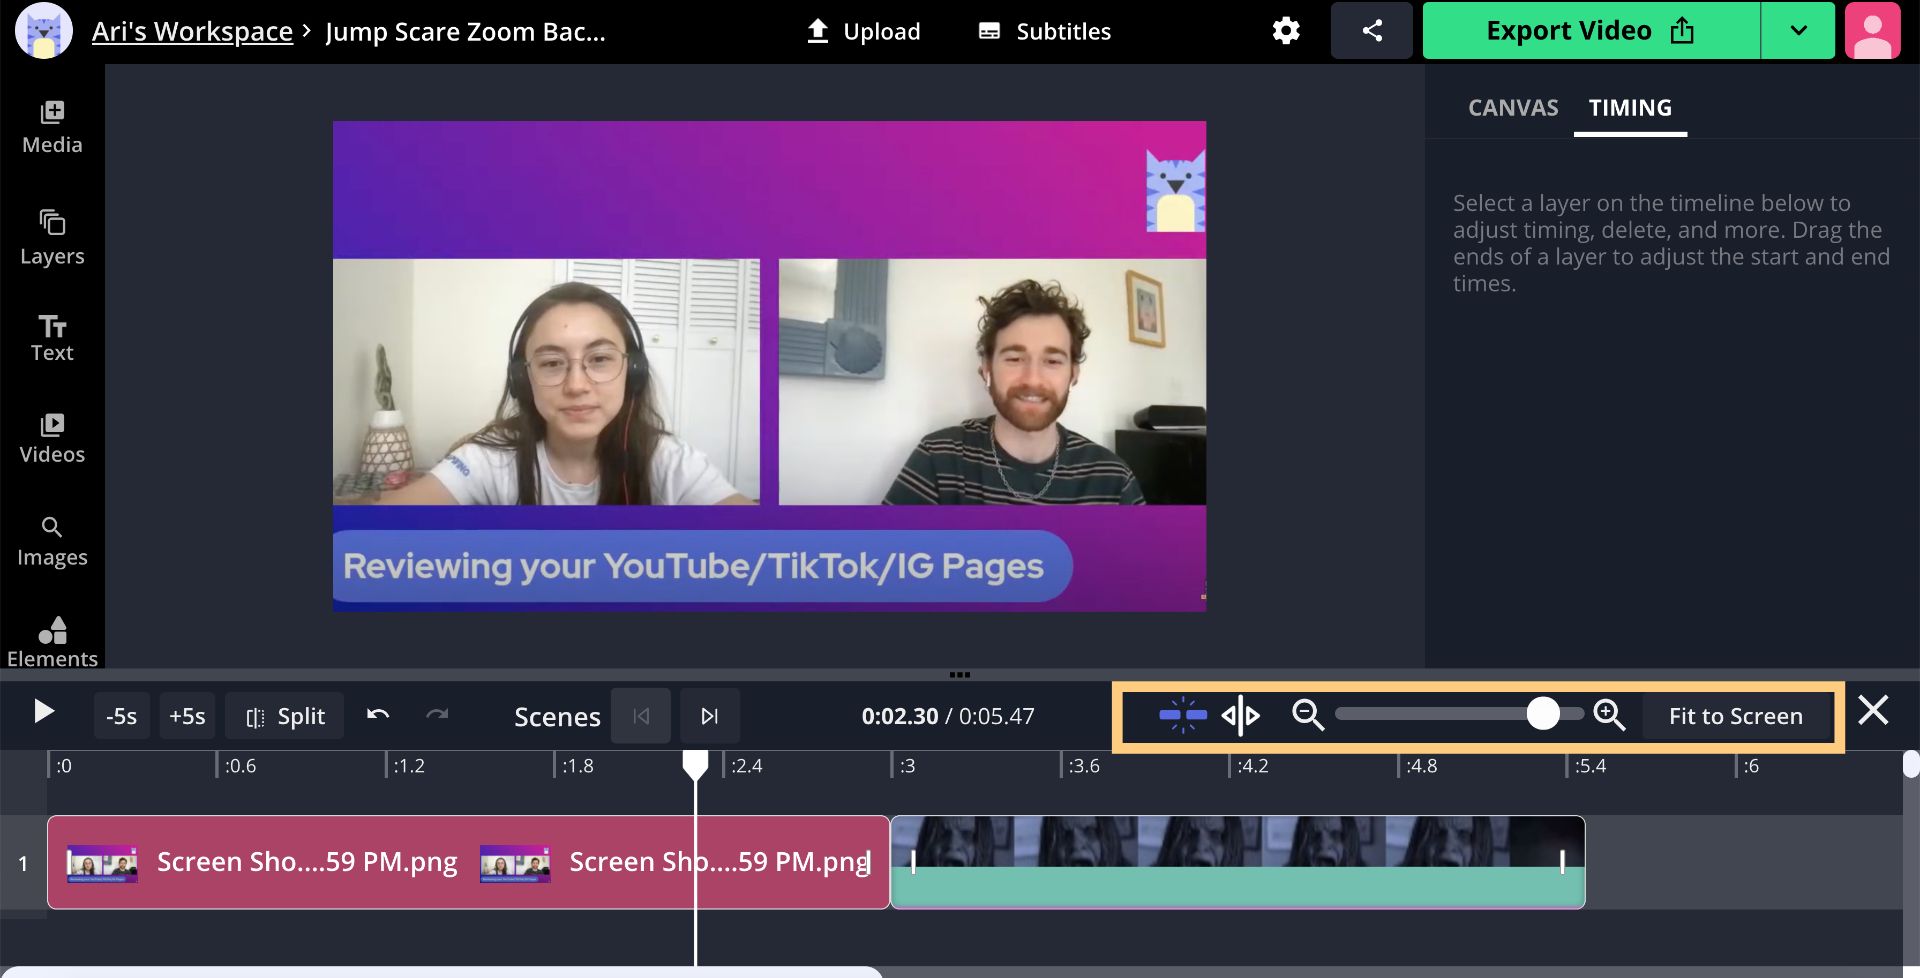
Task: Open Ari's Workspace link
Action: coord(192,31)
